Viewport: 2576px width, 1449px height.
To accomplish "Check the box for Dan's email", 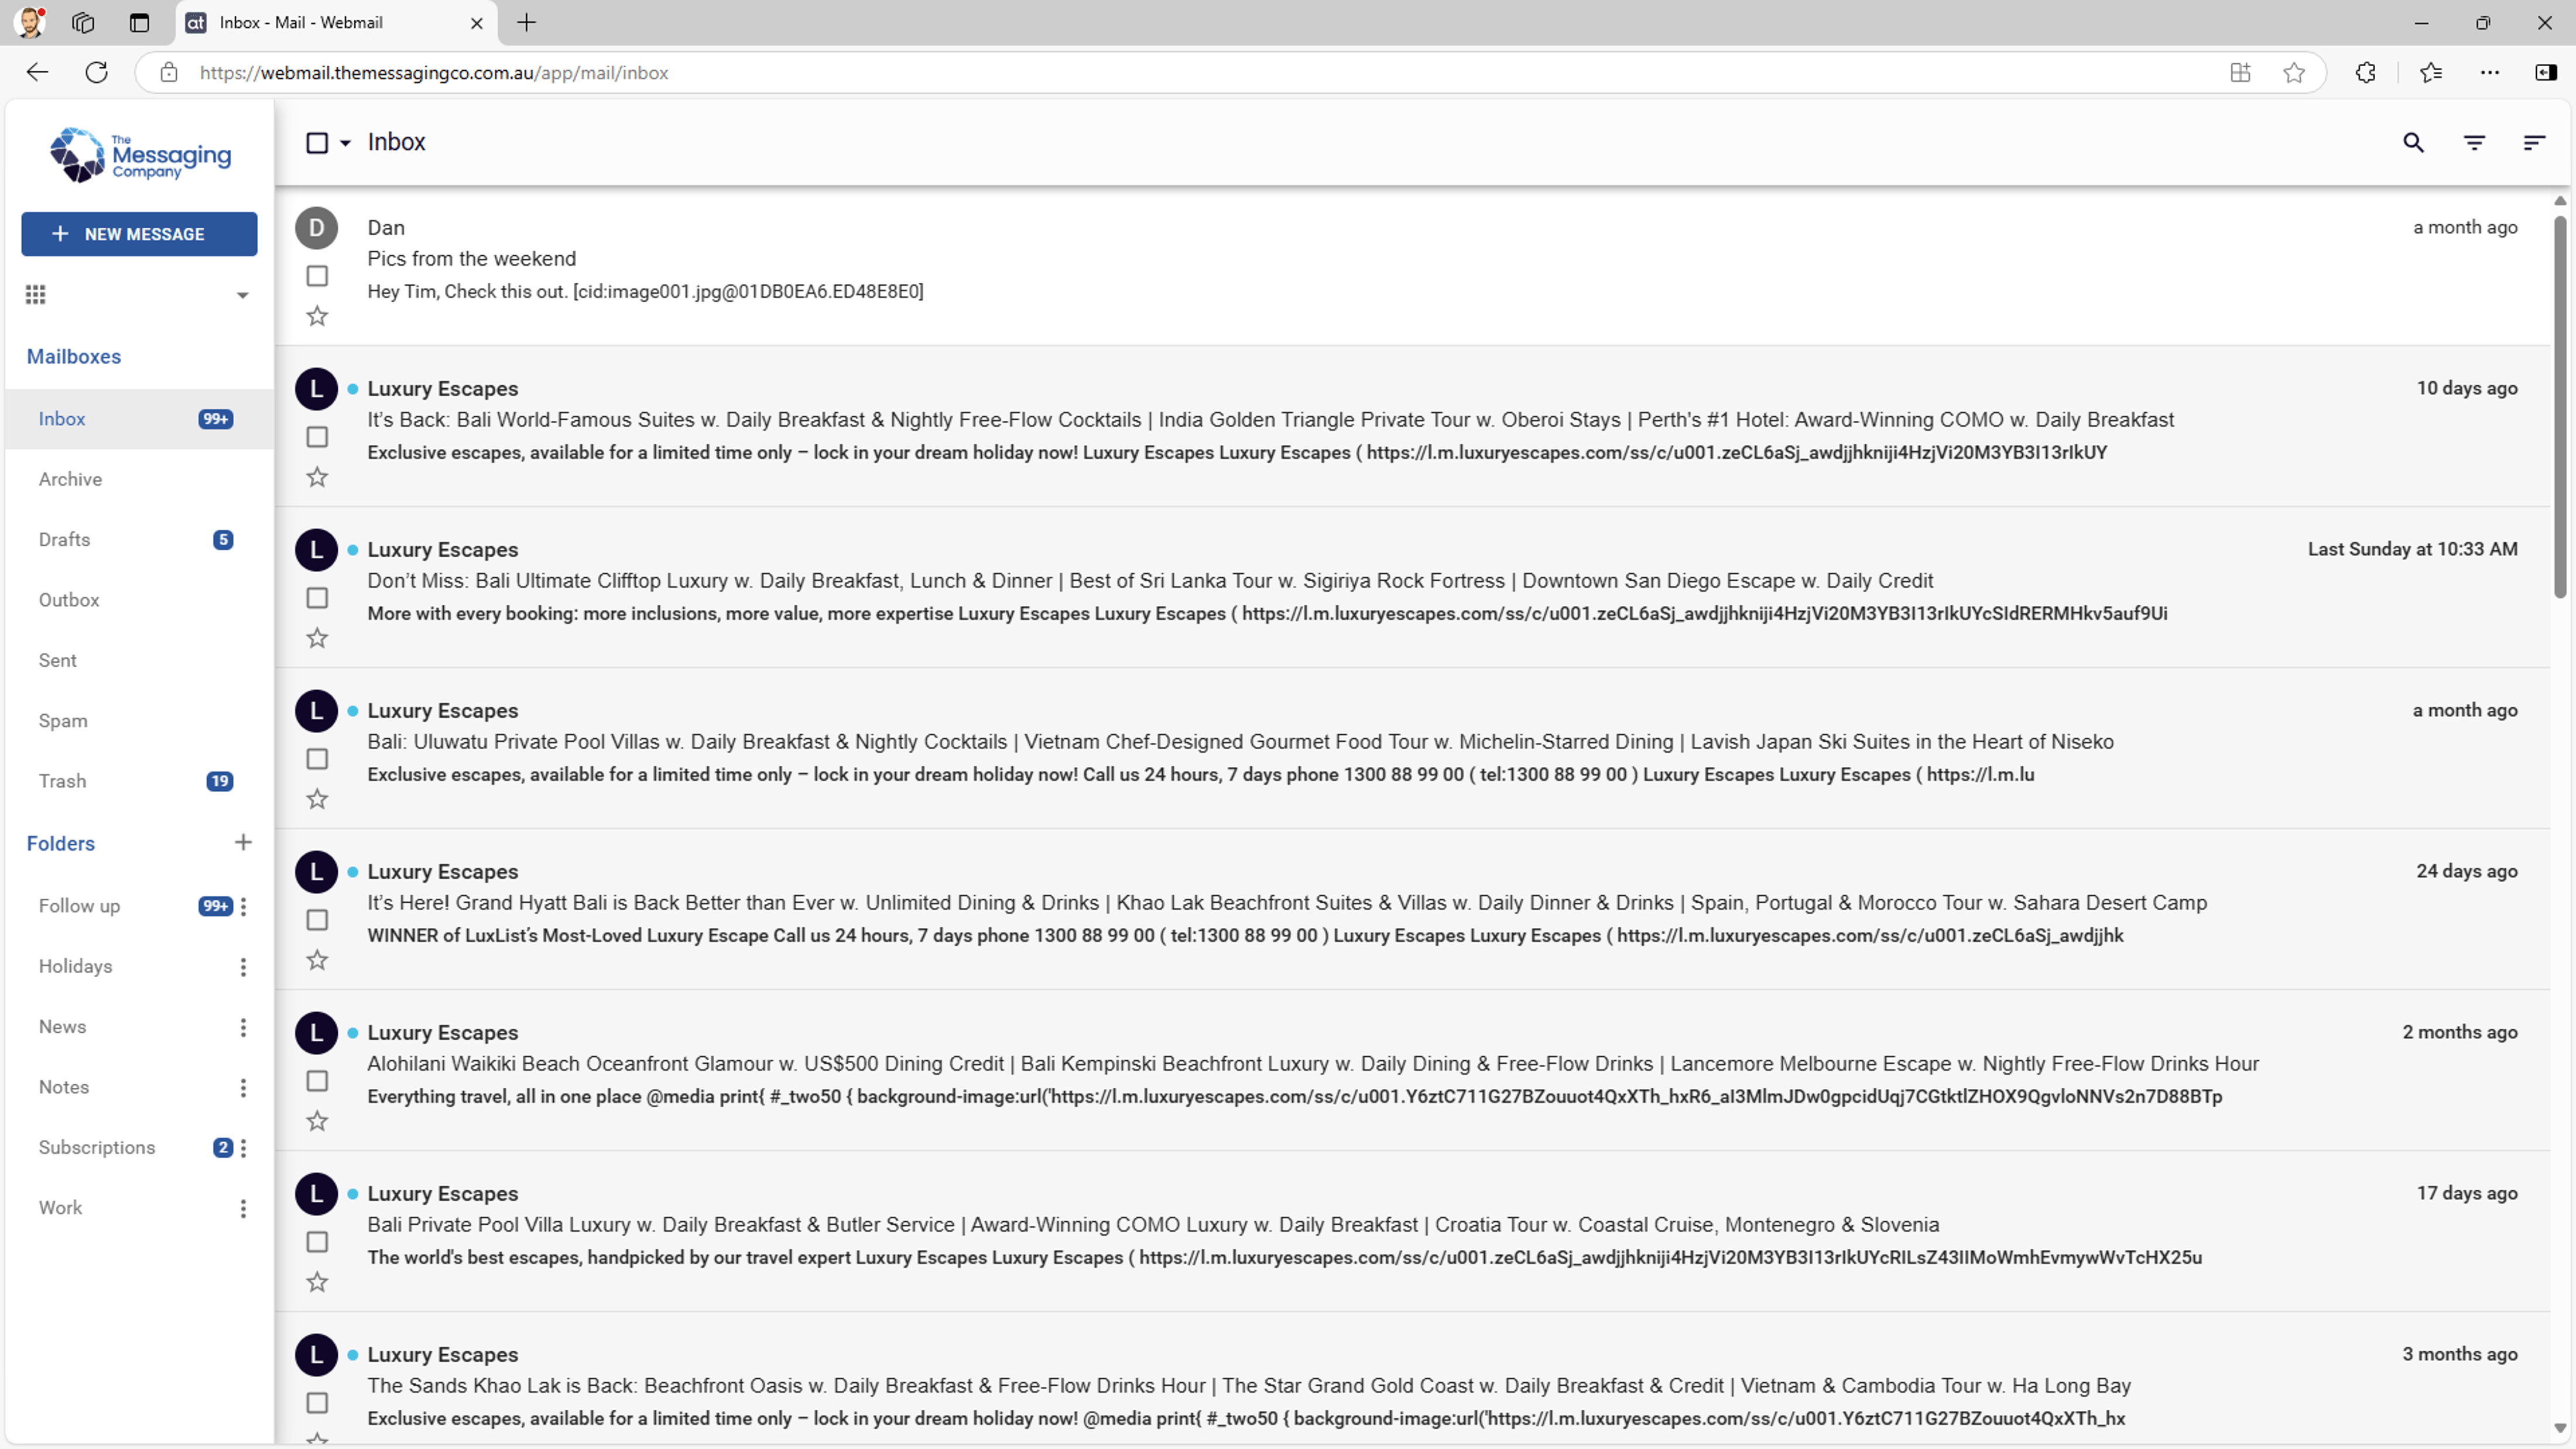I will pyautogui.click(x=317, y=276).
